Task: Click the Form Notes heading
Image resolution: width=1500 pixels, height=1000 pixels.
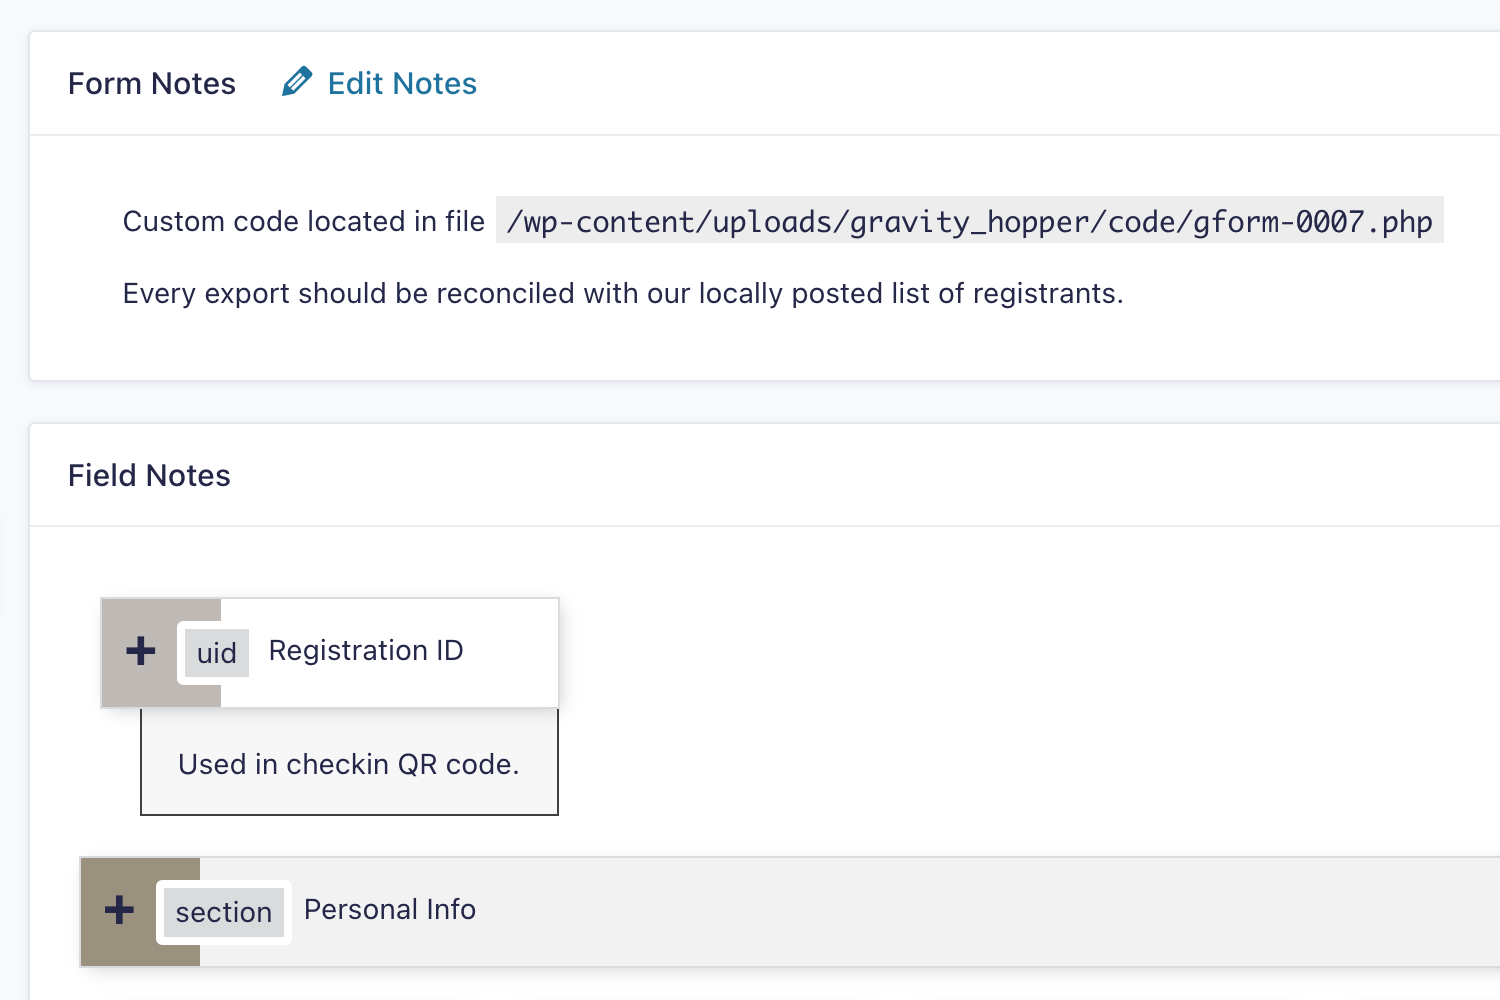Action: (152, 84)
